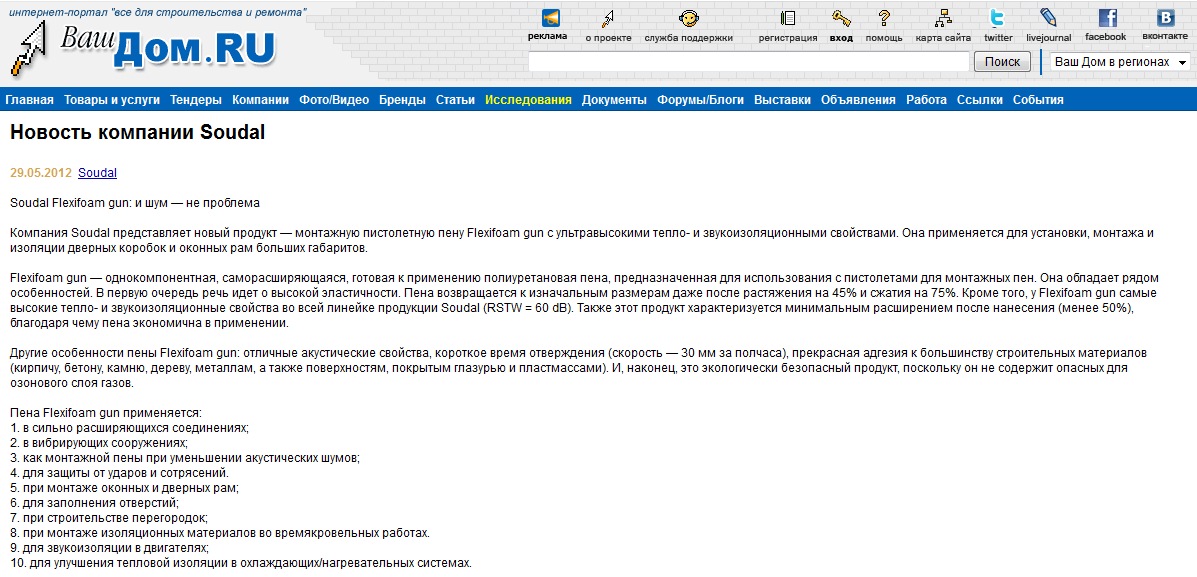Click the ВКонтакте icon

(1165, 18)
